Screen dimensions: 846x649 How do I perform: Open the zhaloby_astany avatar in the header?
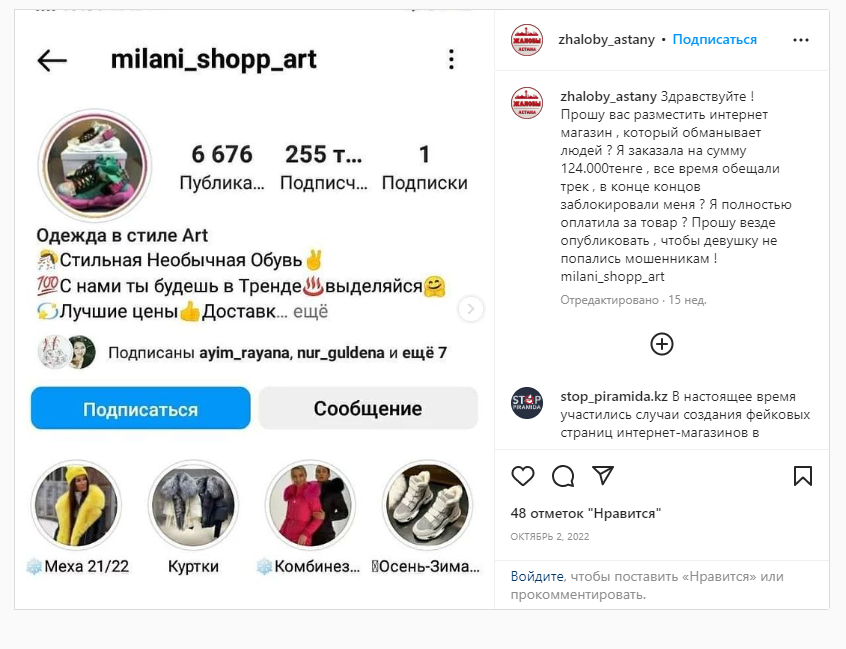527,40
